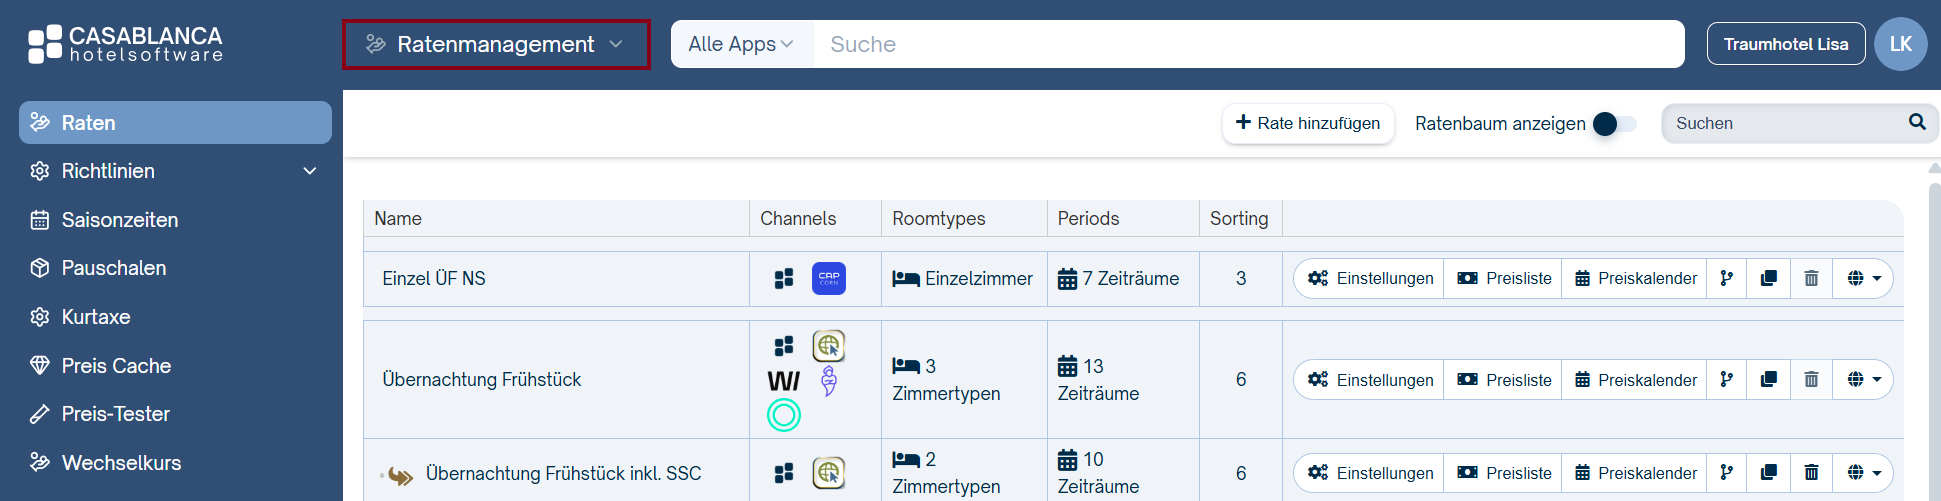This screenshot has height=501, width=1941.
Task: Open the Alle Apps filter dropdown
Action: [x=741, y=44]
